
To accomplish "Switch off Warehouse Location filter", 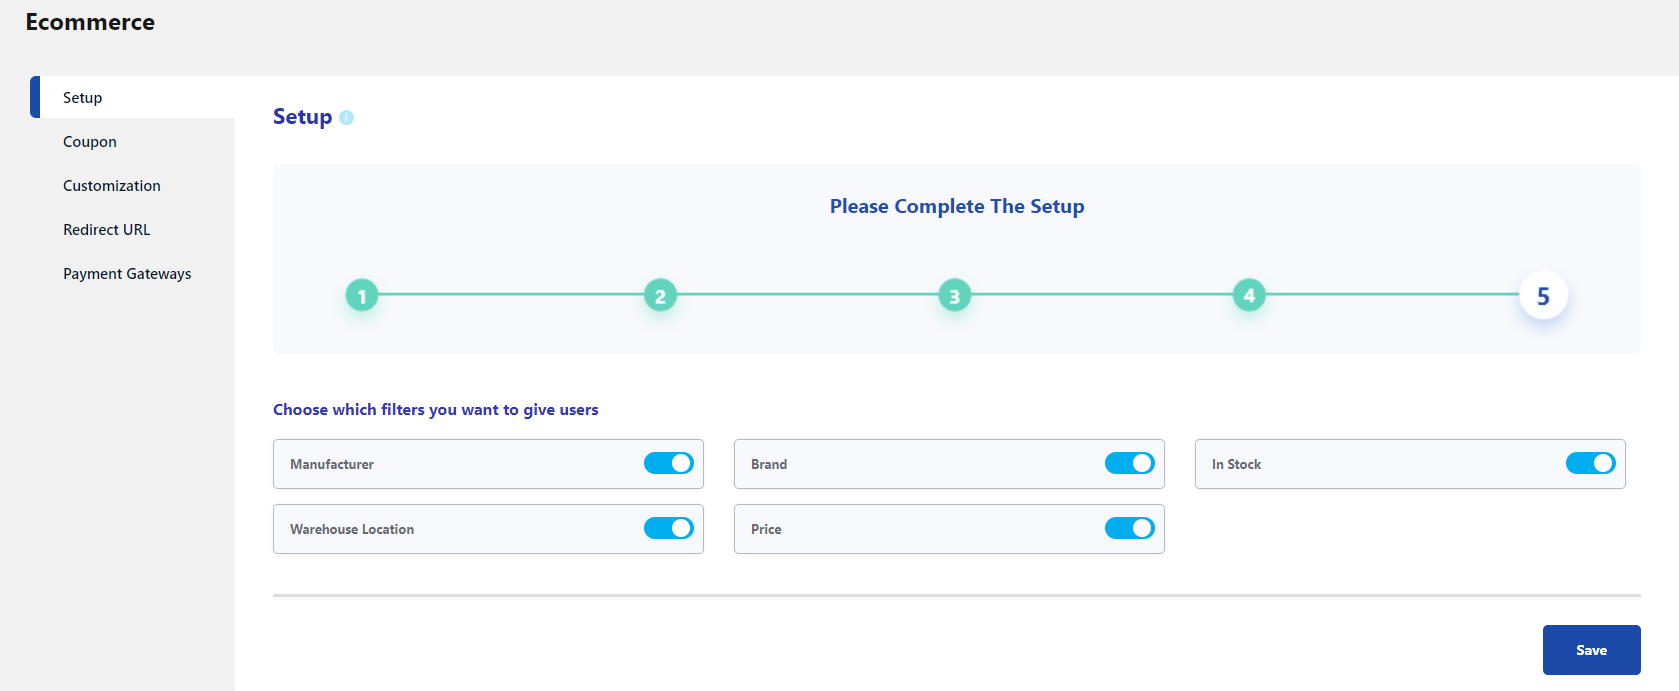I will [668, 528].
